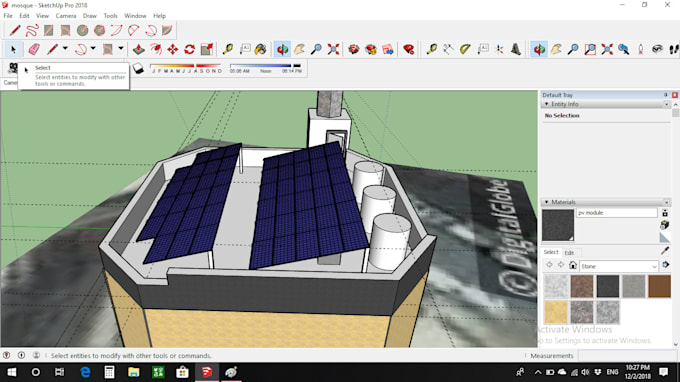Viewport: 680px width, 382px height.
Task: Select the Push/Pull tool
Action: click(138, 49)
